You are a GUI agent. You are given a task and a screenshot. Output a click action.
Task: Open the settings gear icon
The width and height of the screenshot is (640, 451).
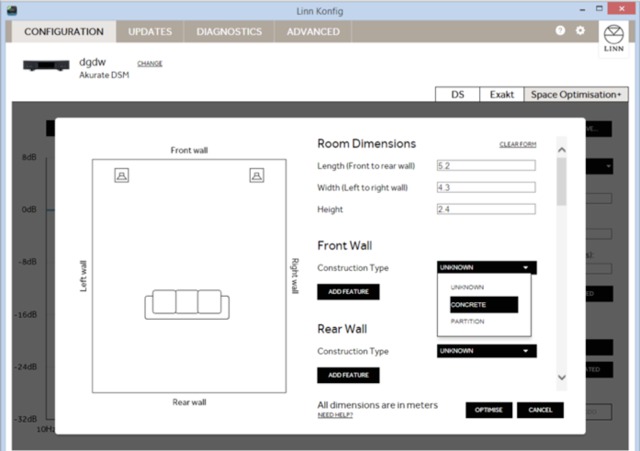pyautogui.click(x=581, y=31)
